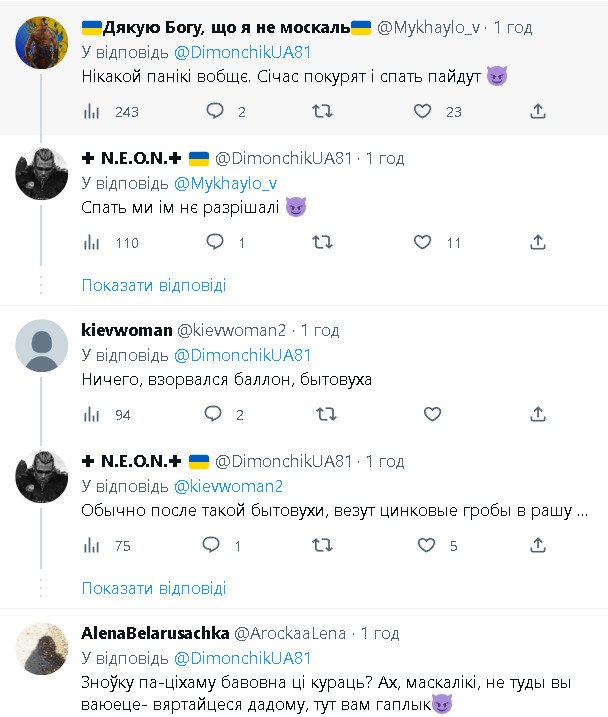View analytics showing 75 views

point(92,545)
